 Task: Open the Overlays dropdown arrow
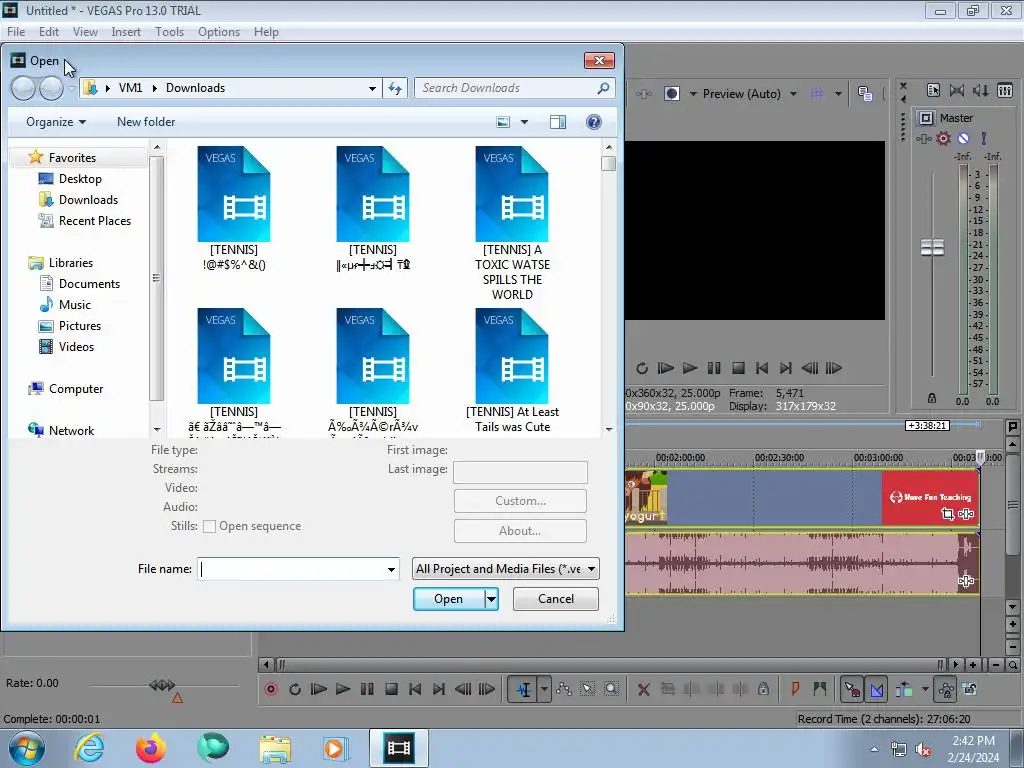(x=838, y=94)
